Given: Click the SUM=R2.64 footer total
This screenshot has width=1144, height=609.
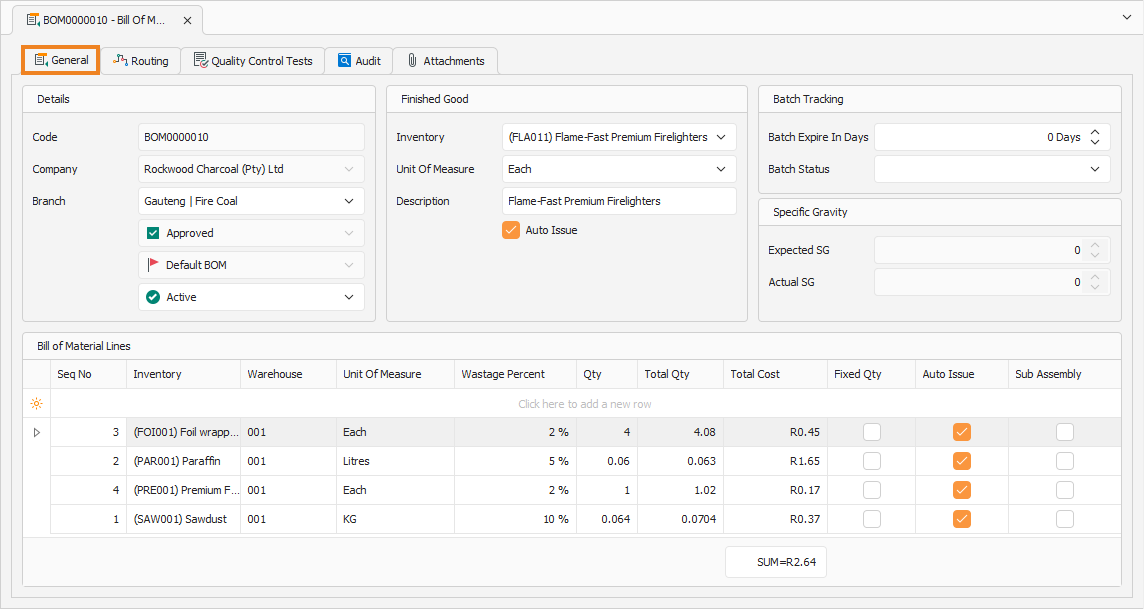Looking at the screenshot, I should tap(776, 562).
